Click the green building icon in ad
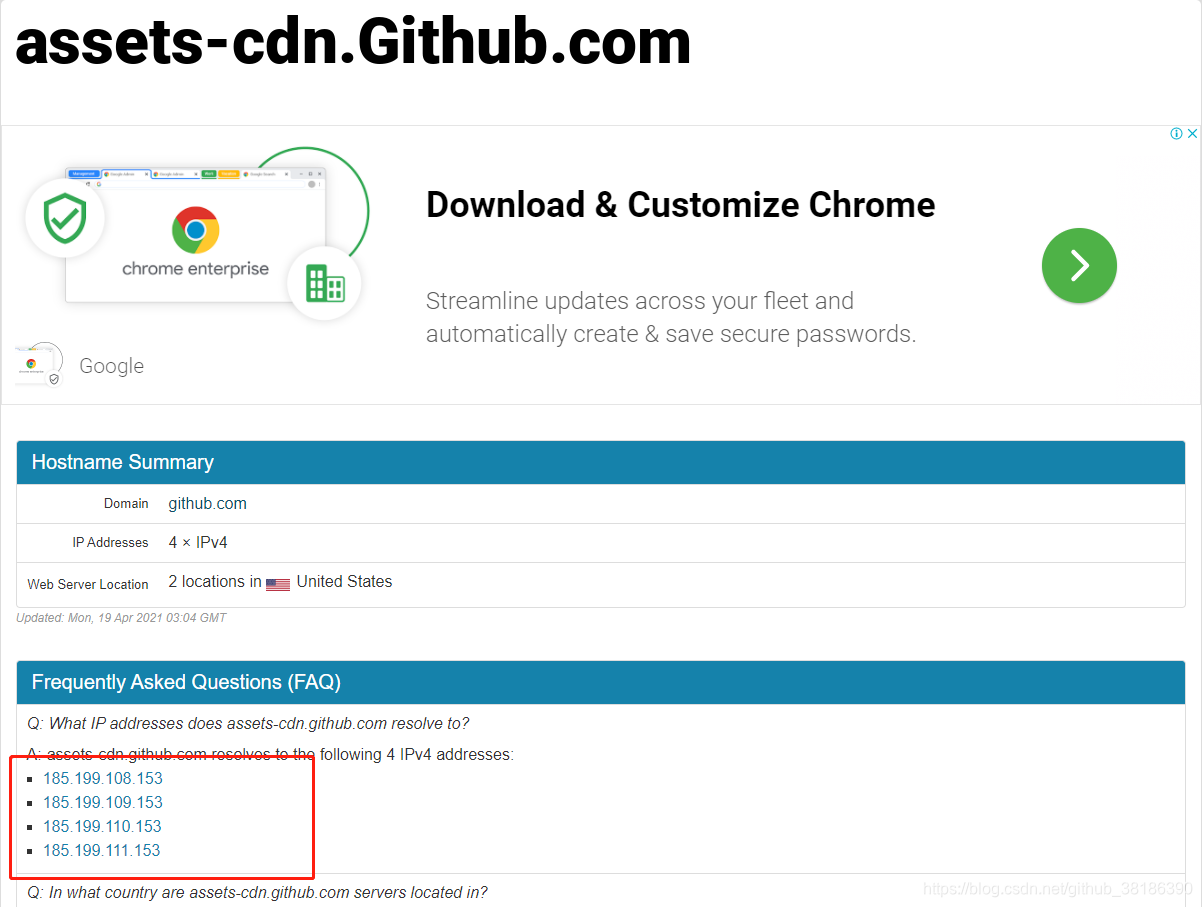The image size is (1202, 907). 324,283
